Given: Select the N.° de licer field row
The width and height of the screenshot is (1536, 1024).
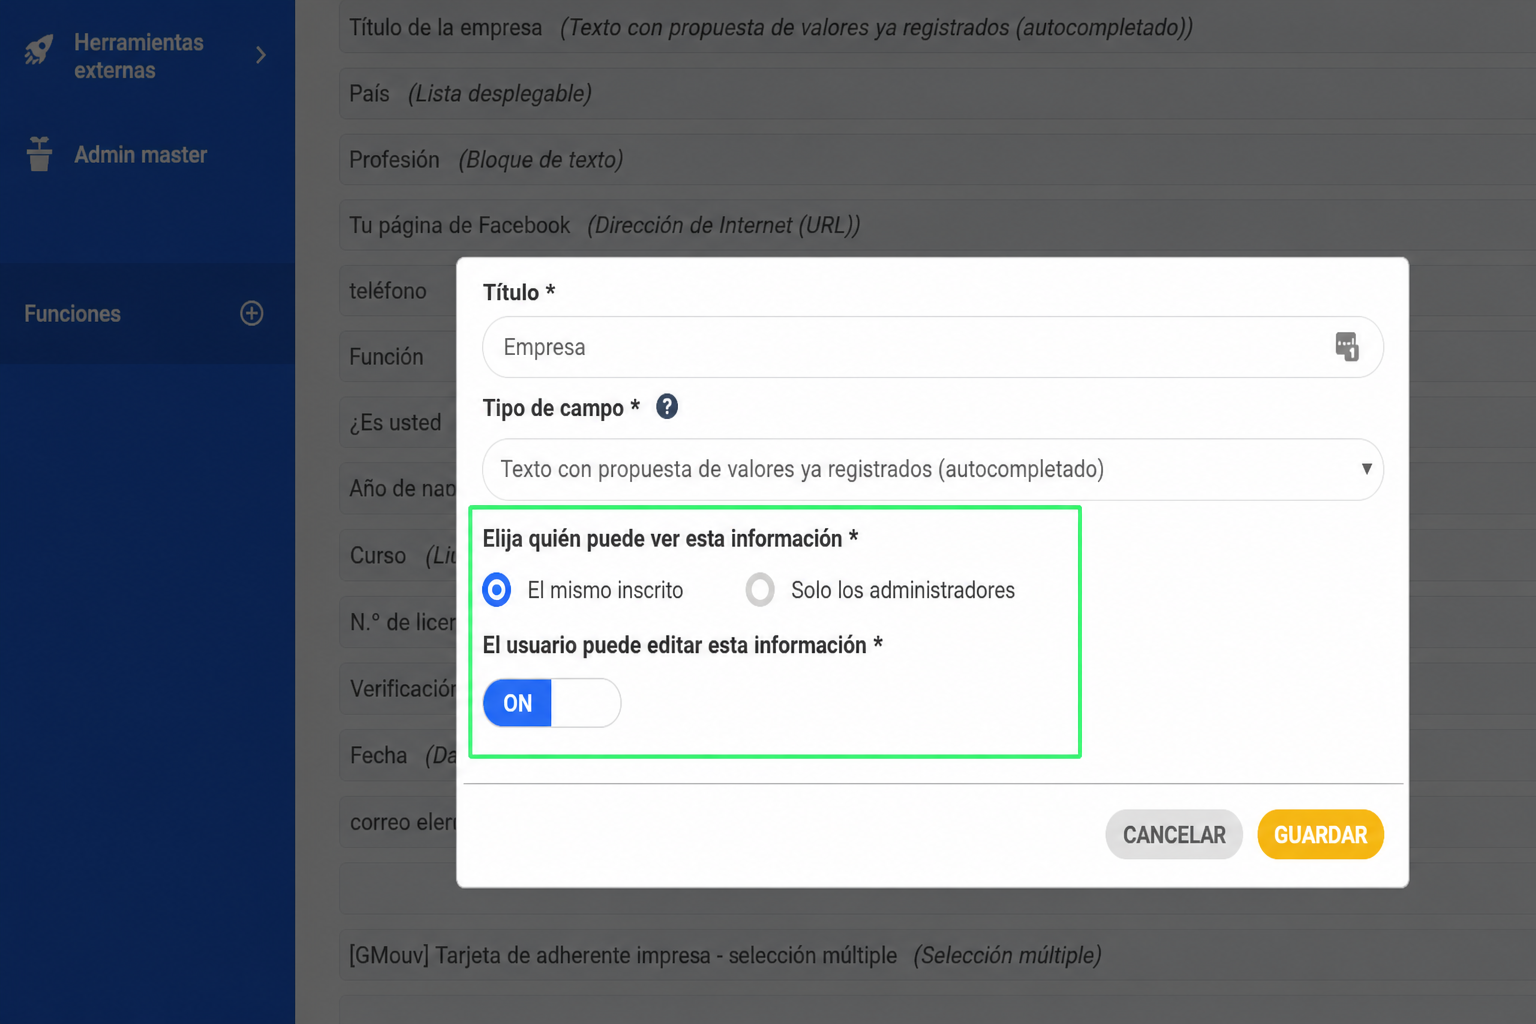Looking at the screenshot, I should (398, 622).
